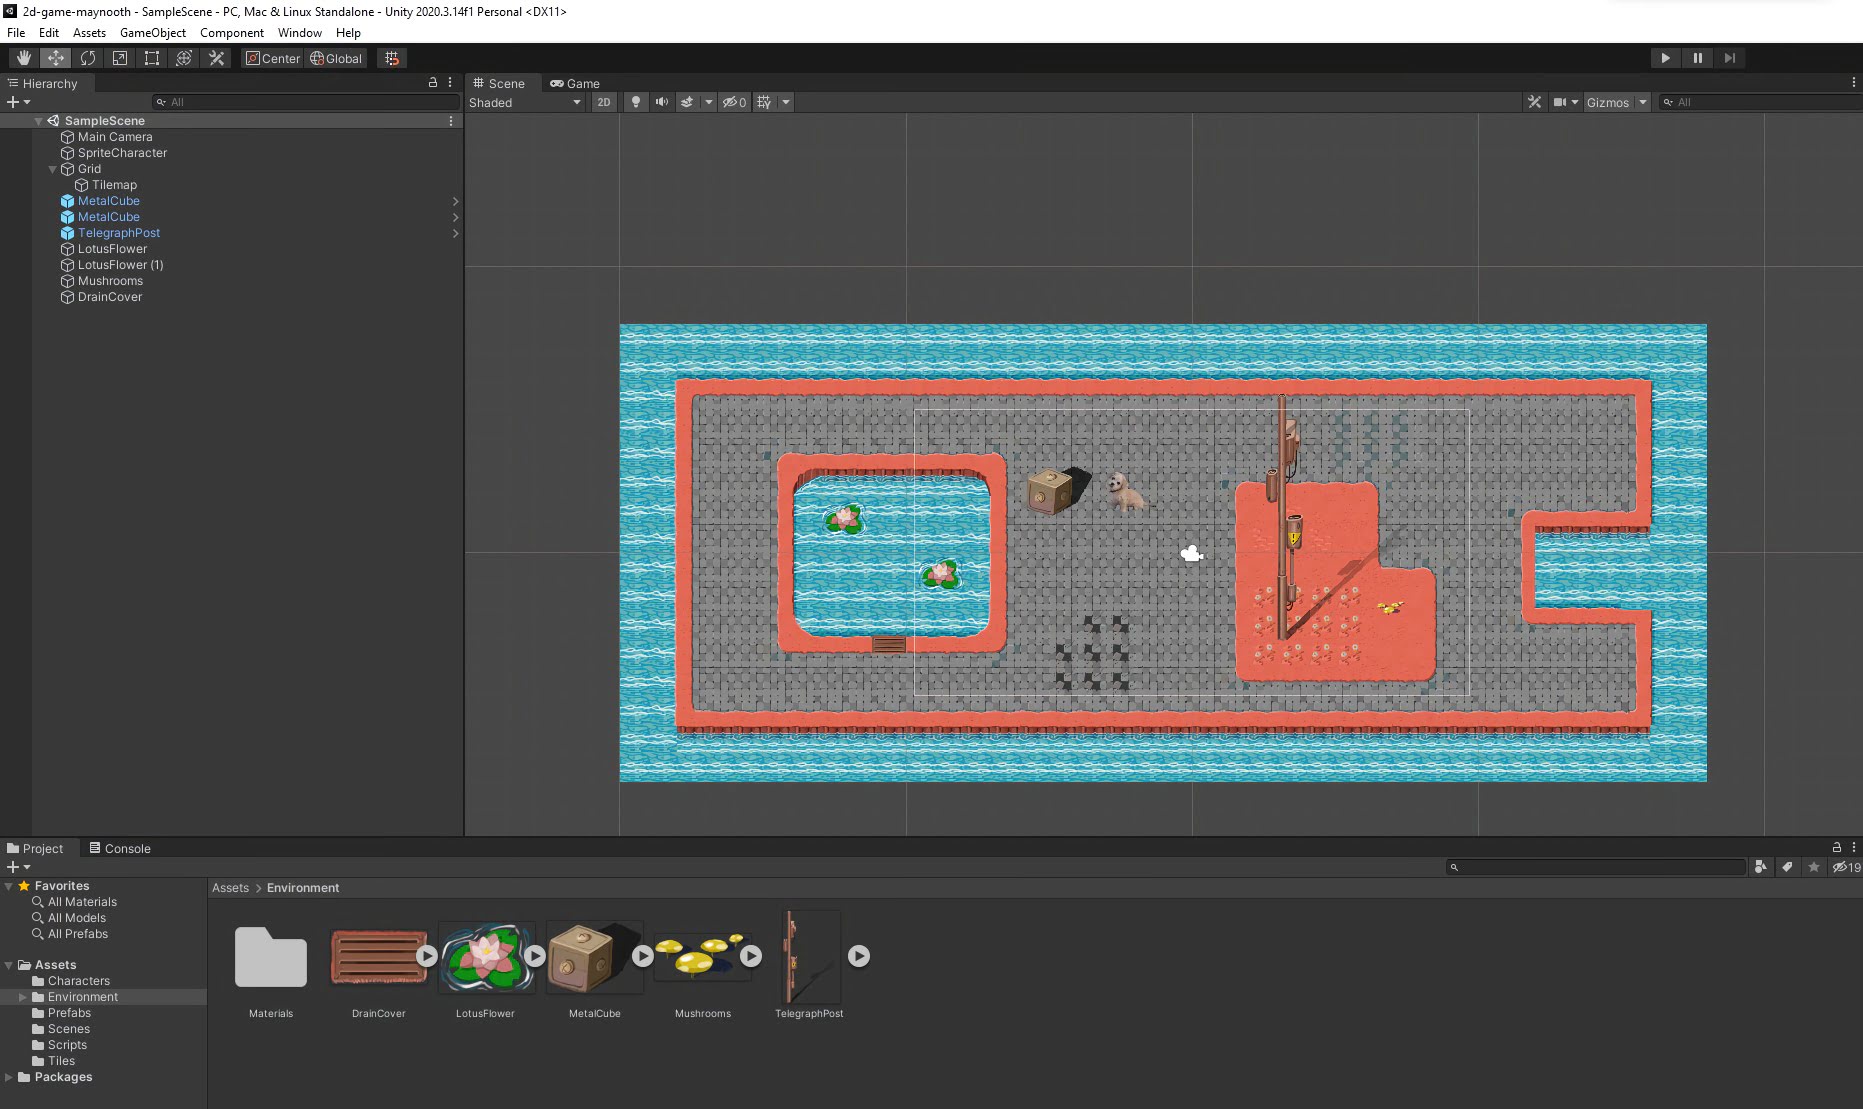Open the scene camera settings icon
Screen dimensions: 1863x1109
1559,102
